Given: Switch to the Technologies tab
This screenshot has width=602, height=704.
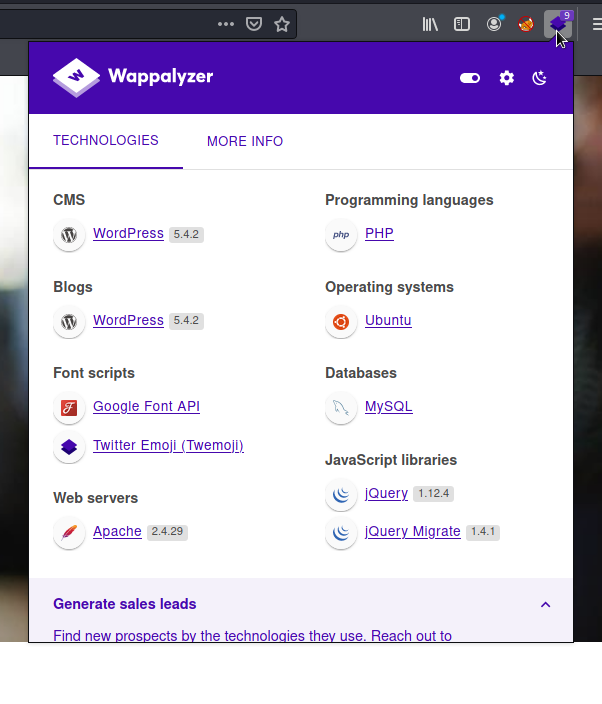Looking at the screenshot, I should [106, 141].
